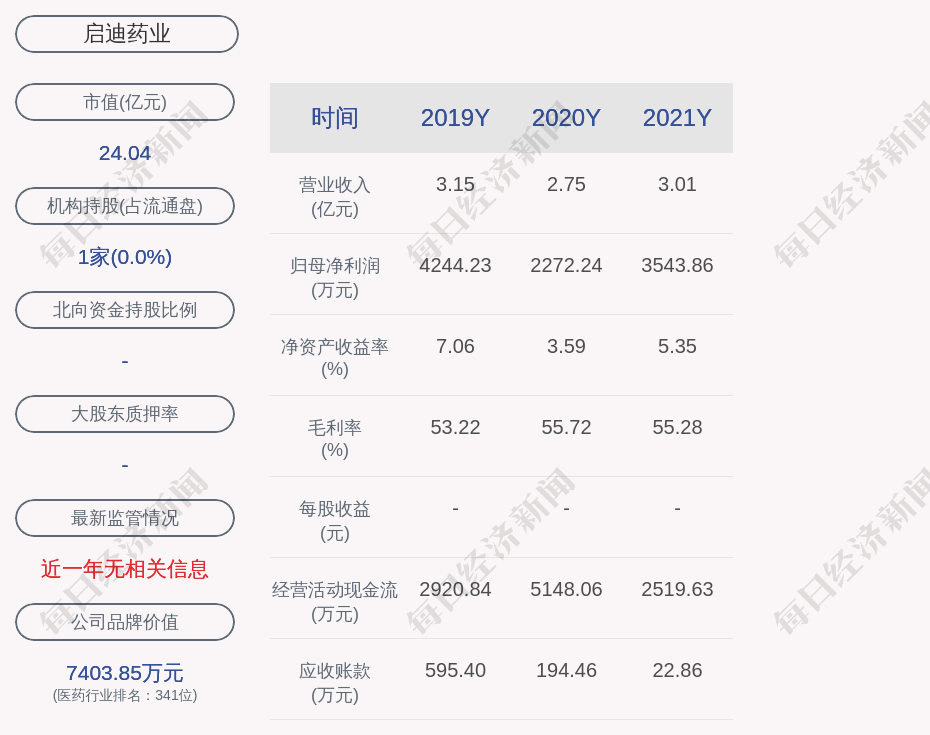Image resolution: width=930 pixels, height=735 pixels.
Task: Click the 经营活动现金流 2020Y value 5148.06
Action: pos(566,589)
